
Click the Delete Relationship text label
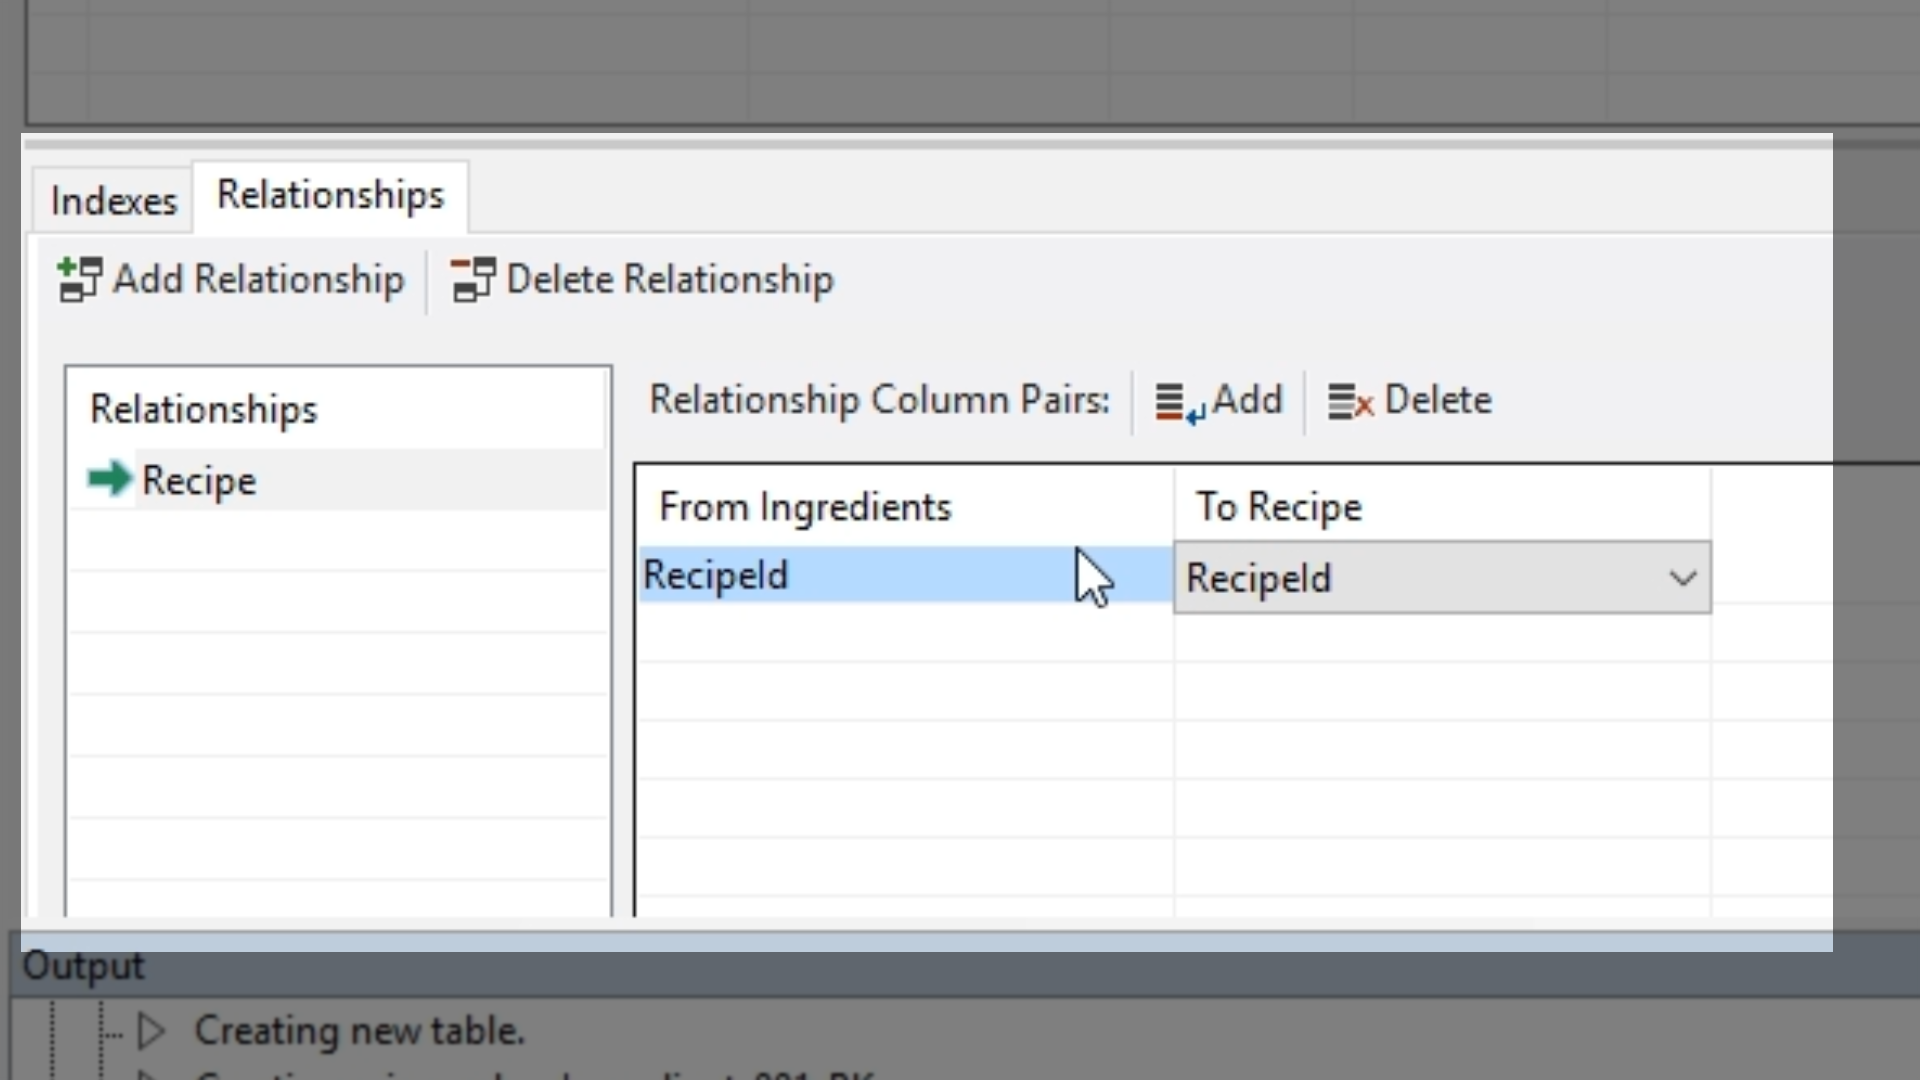click(x=669, y=279)
